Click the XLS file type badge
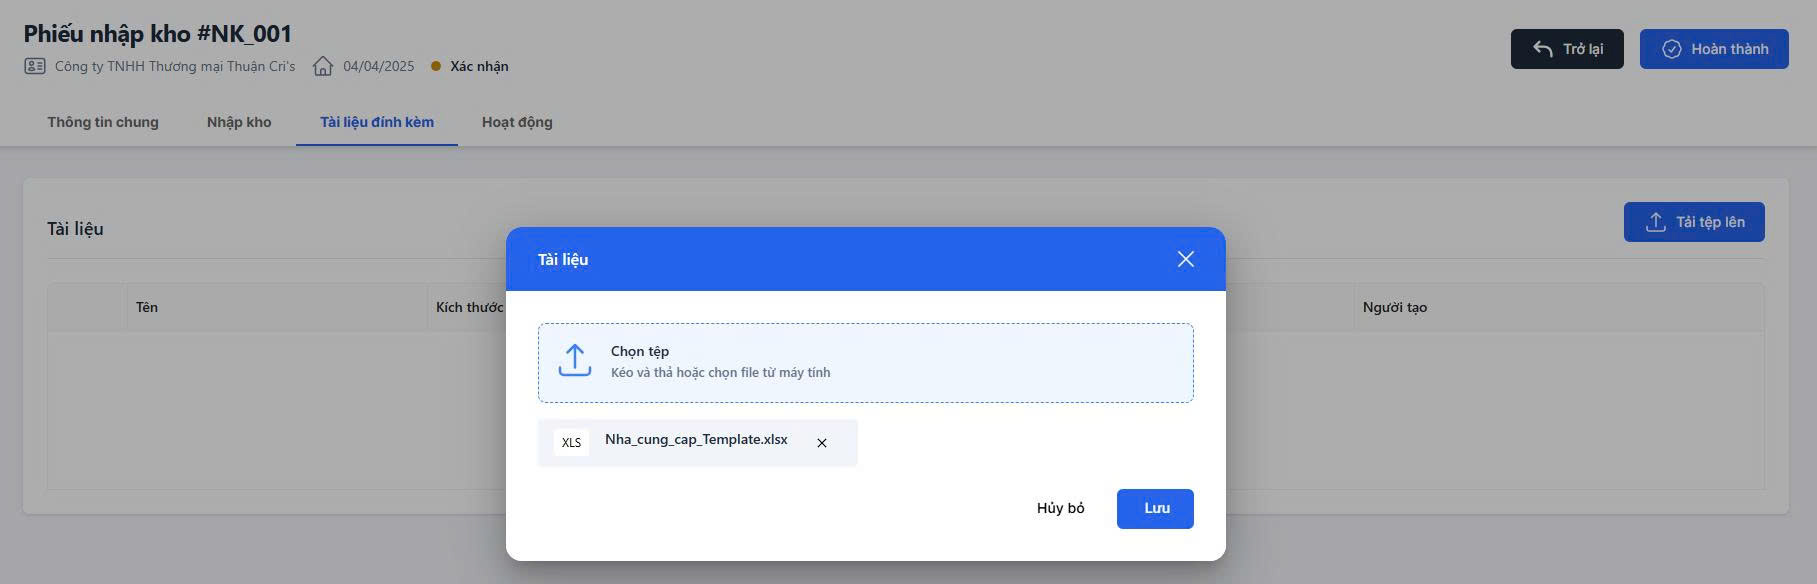 point(571,443)
